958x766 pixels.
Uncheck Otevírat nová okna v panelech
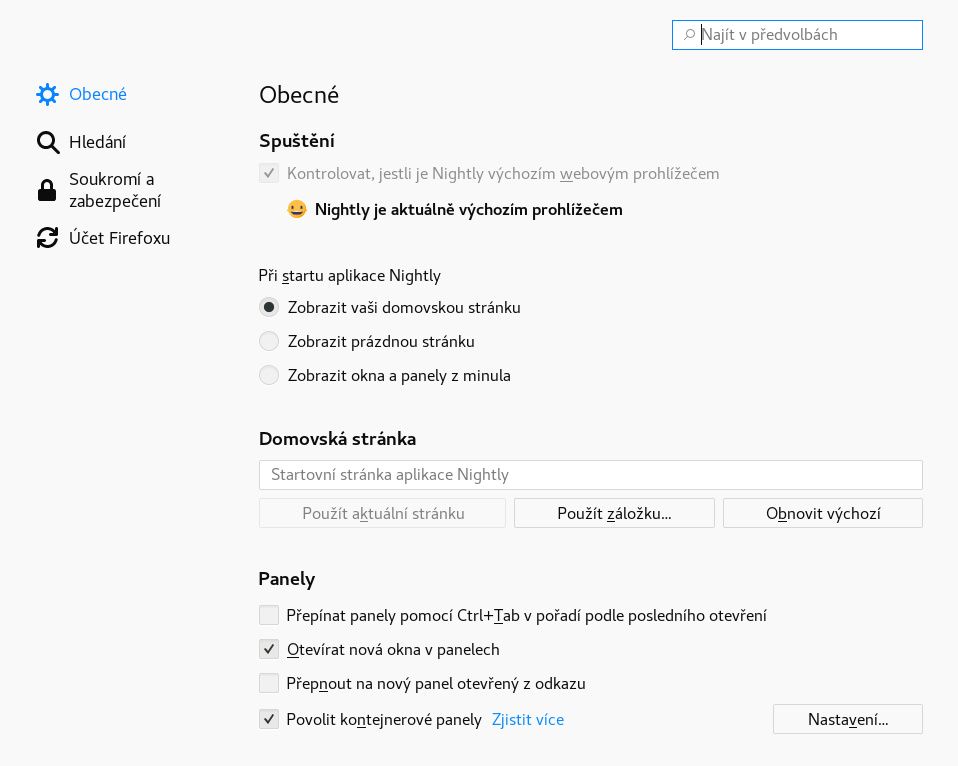[269, 650]
